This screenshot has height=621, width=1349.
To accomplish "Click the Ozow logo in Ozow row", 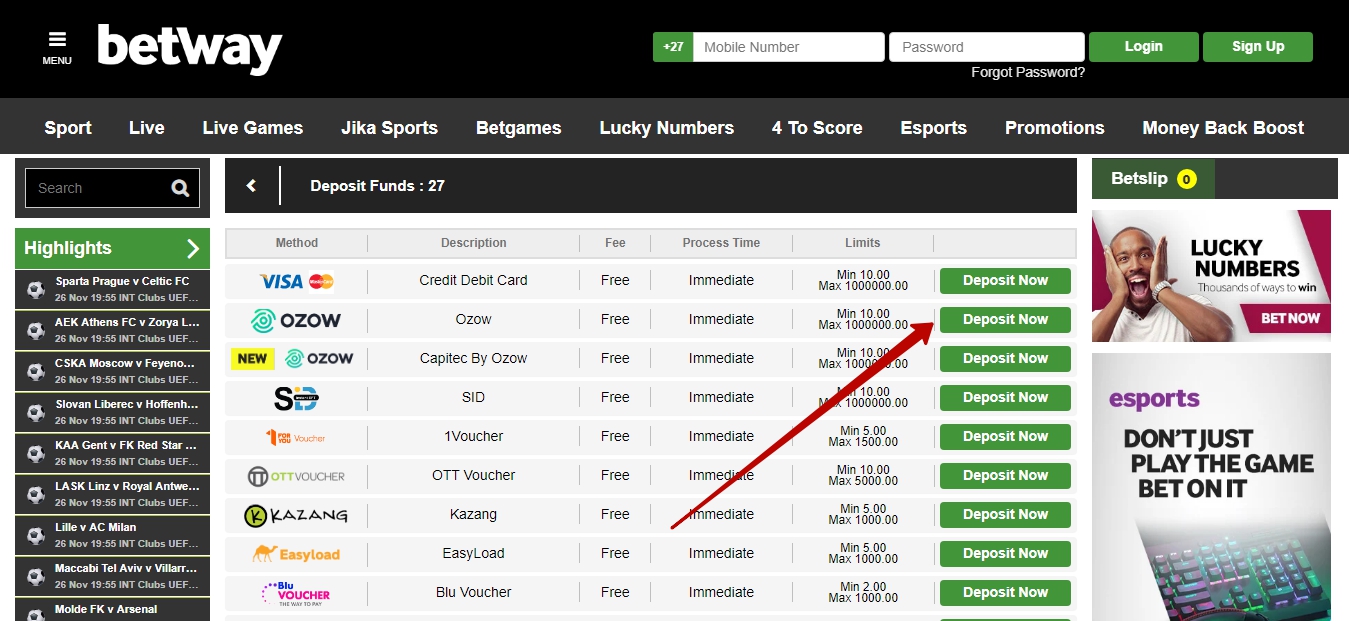I will [x=296, y=320].
